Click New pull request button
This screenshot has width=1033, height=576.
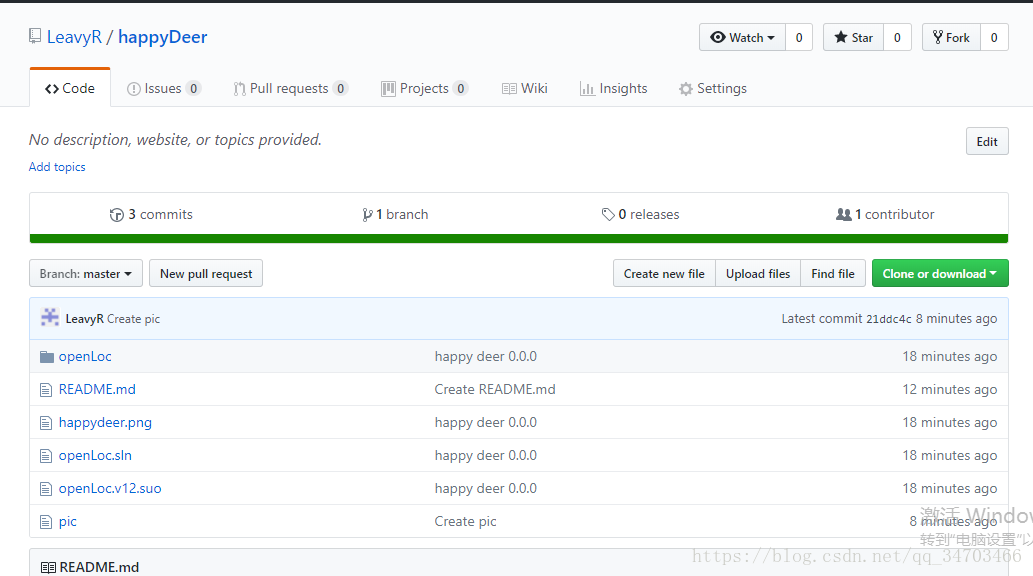pyautogui.click(x=206, y=274)
